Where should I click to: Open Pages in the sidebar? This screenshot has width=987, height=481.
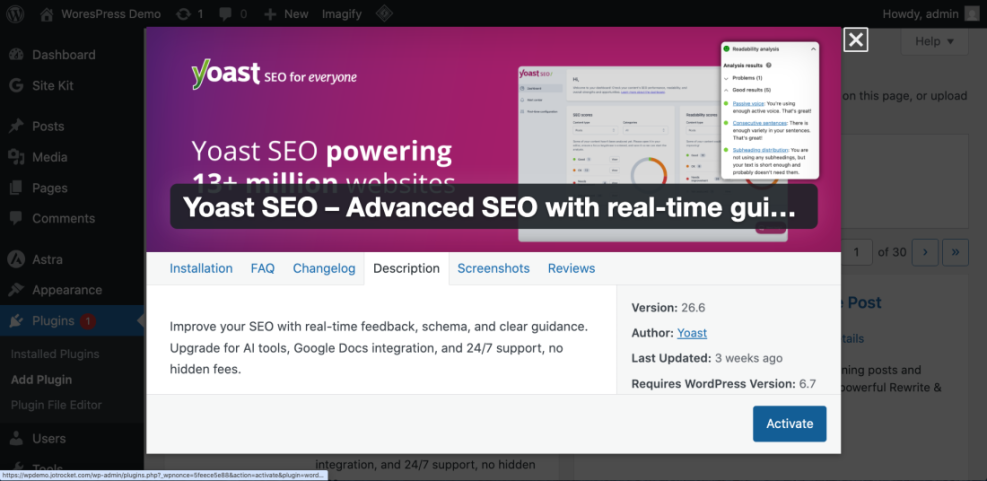[x=50, y=188]
